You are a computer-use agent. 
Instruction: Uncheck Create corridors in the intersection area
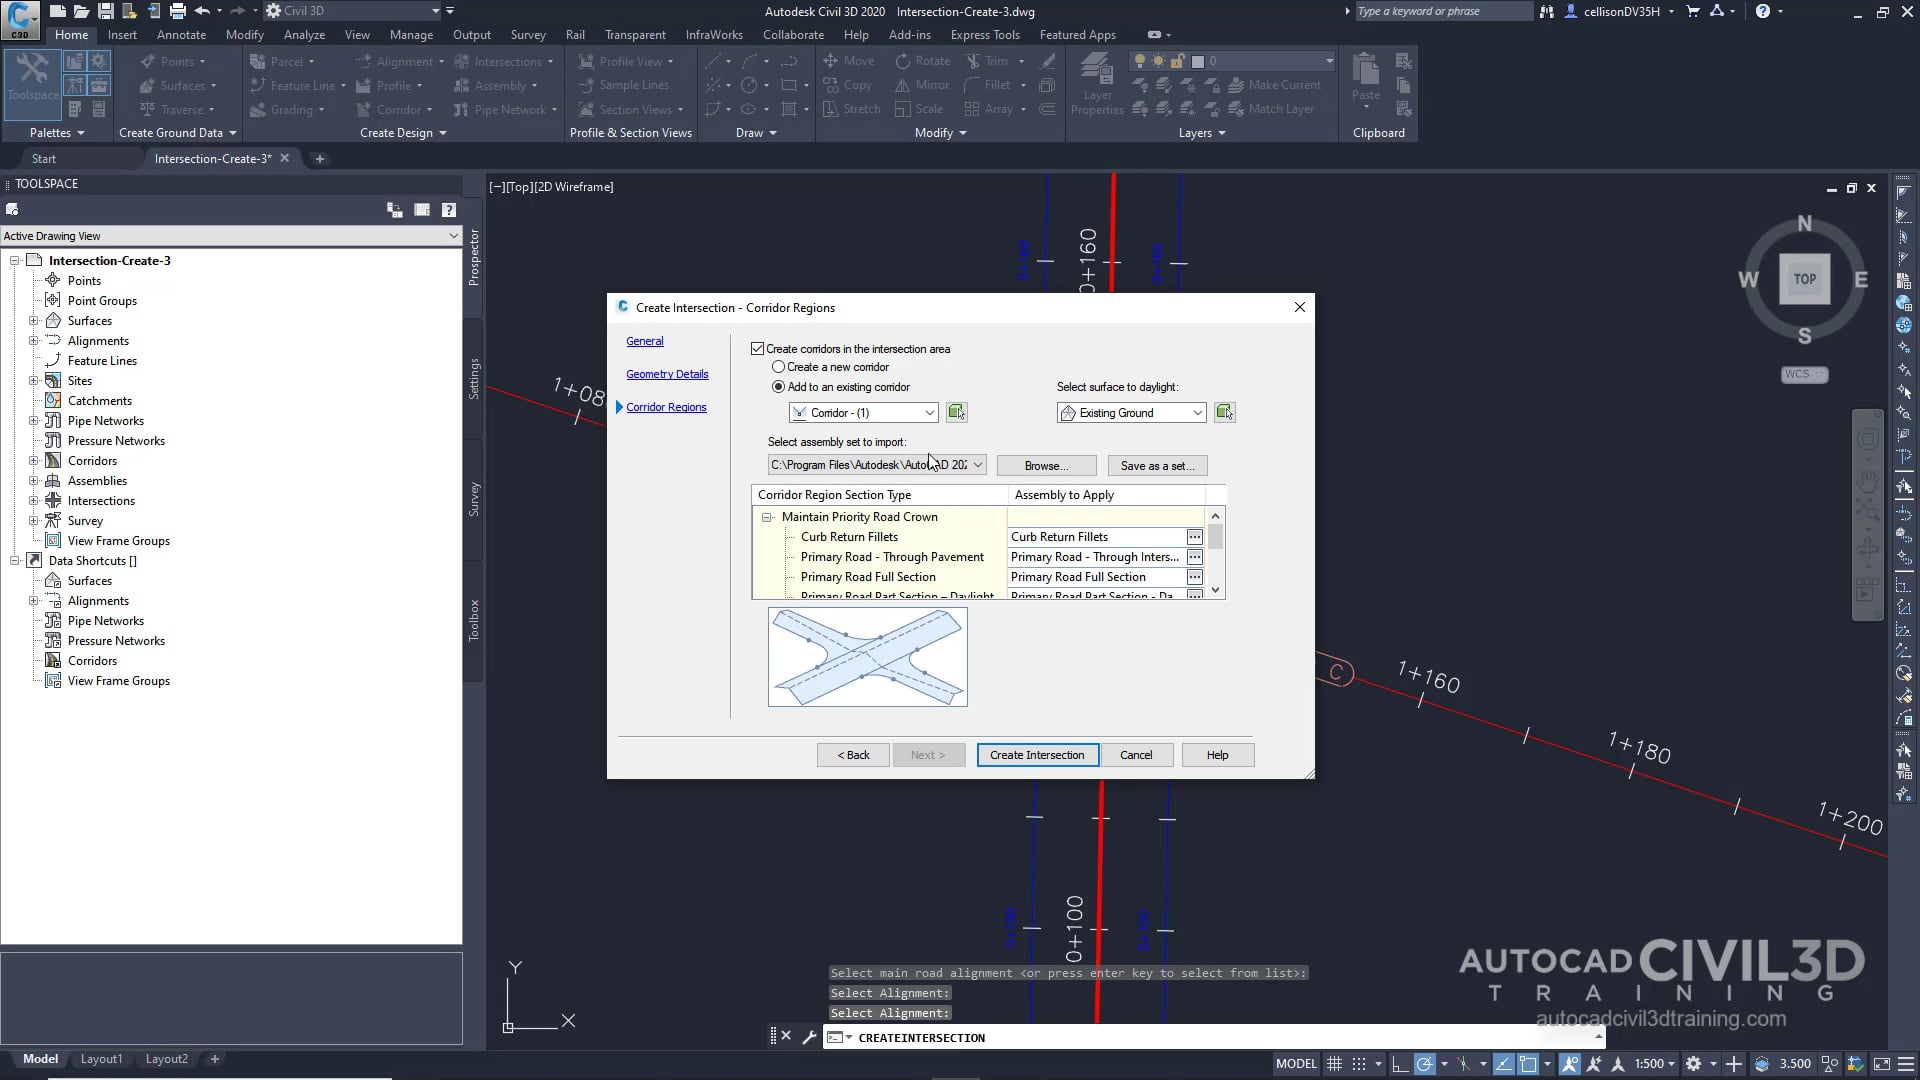pyautogui.click(x=758, y=348)
